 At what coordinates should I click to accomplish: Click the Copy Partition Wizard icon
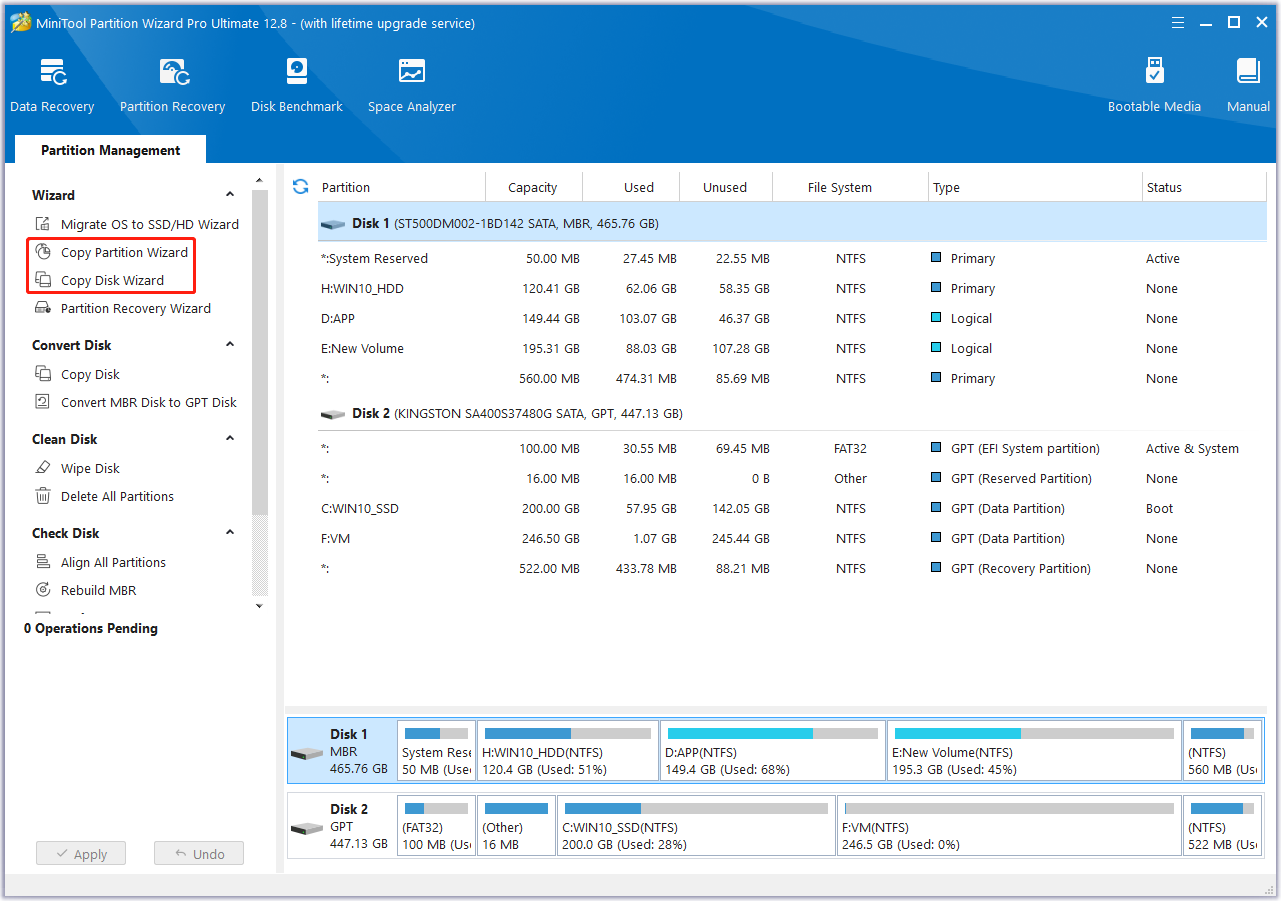pyautogui.click(x=43, y=252)
